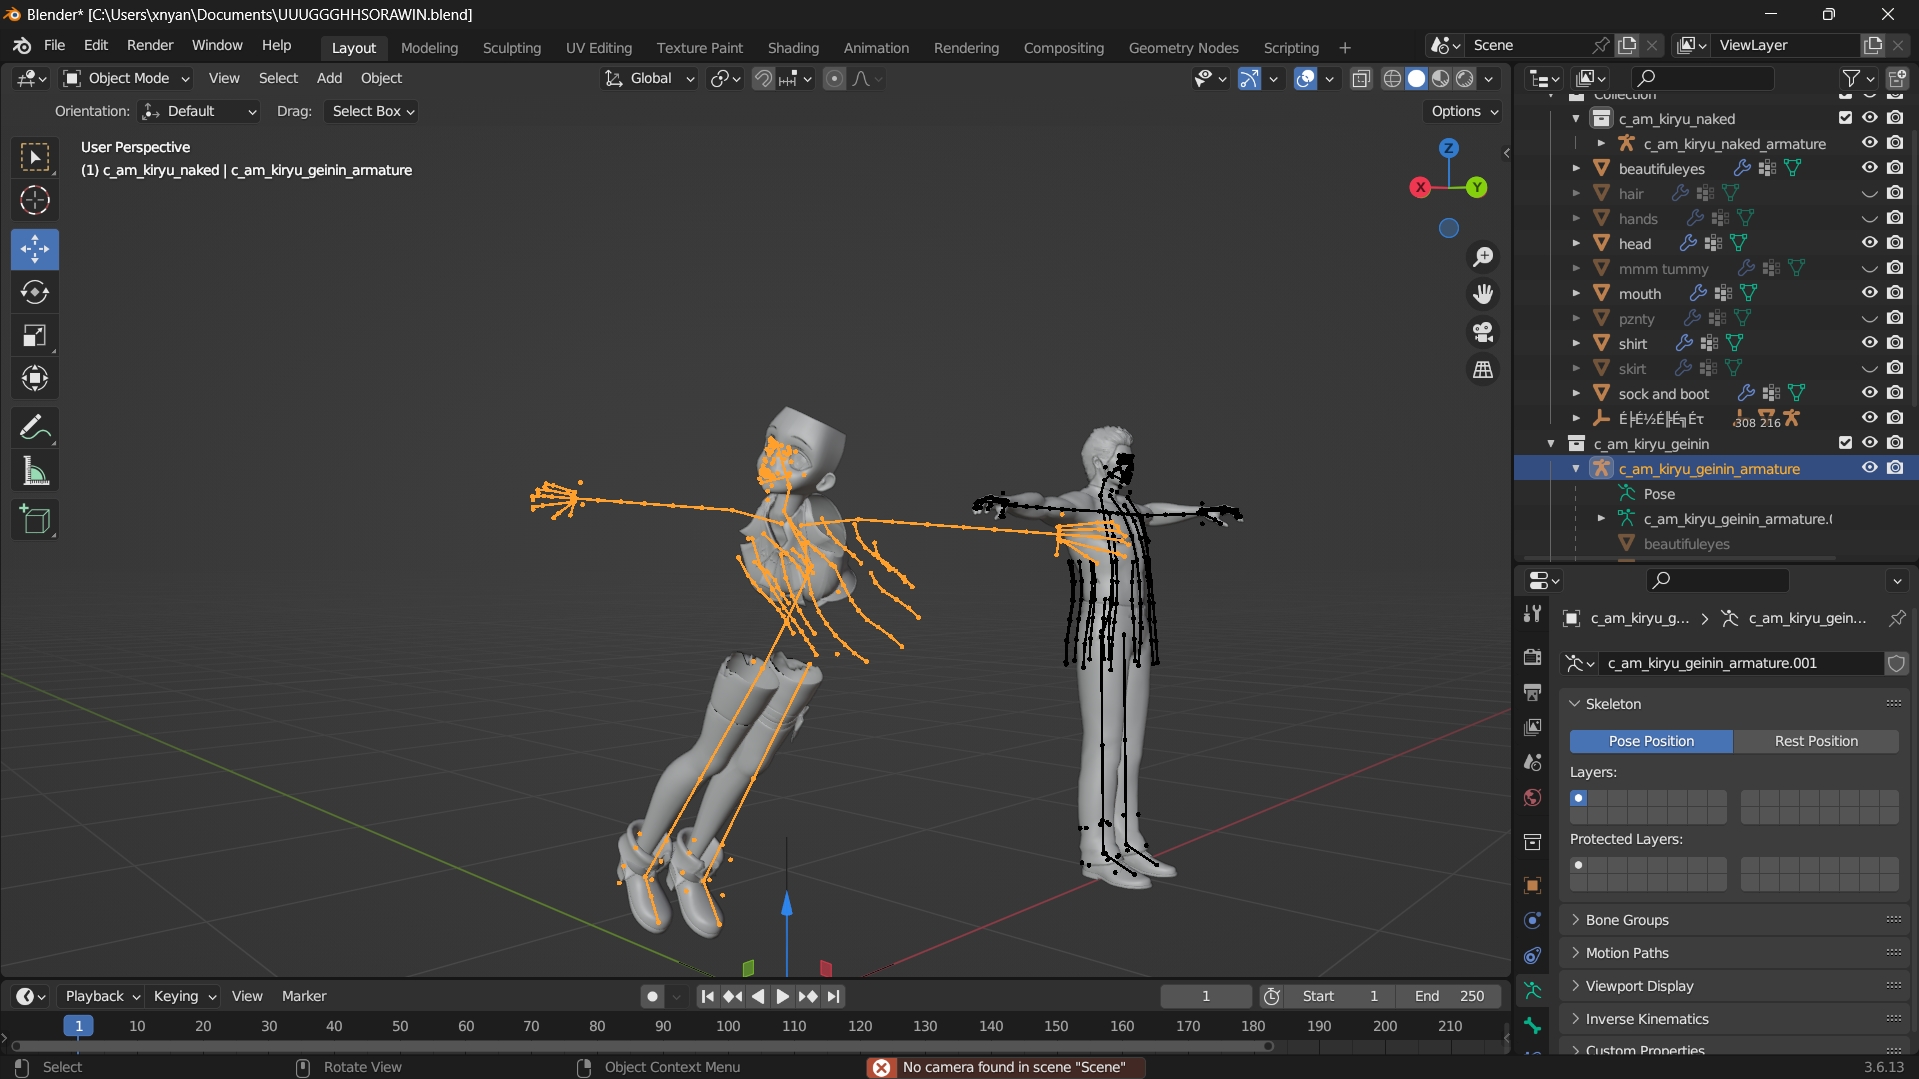Select the Add Cube tool
The image size is (1919, 1079).
coord(35,520)
